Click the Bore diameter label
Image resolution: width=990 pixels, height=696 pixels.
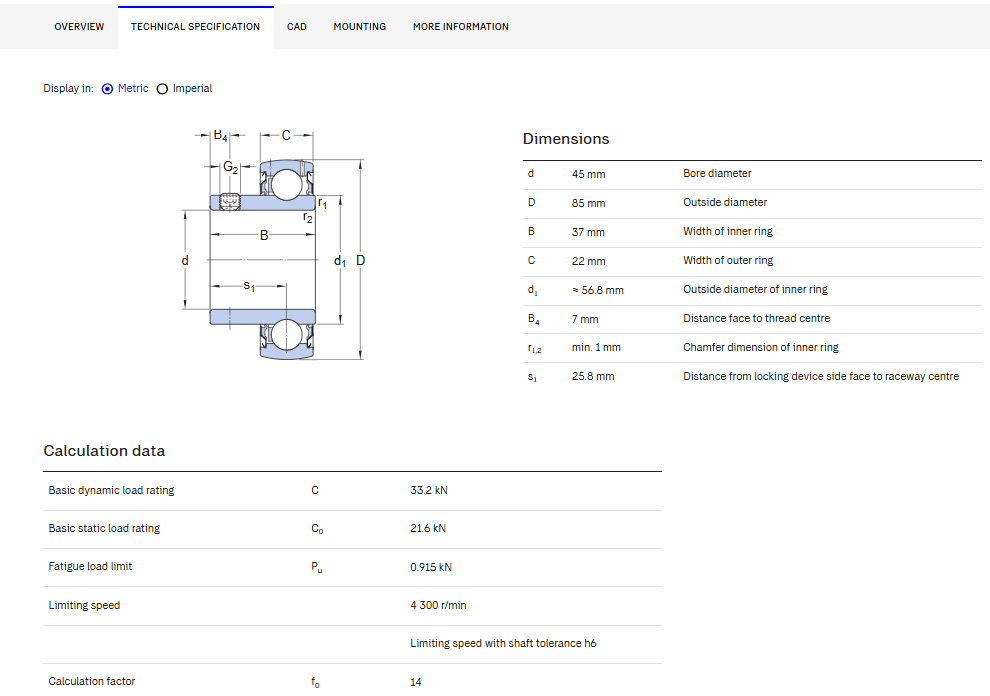(x=717, y=173)
